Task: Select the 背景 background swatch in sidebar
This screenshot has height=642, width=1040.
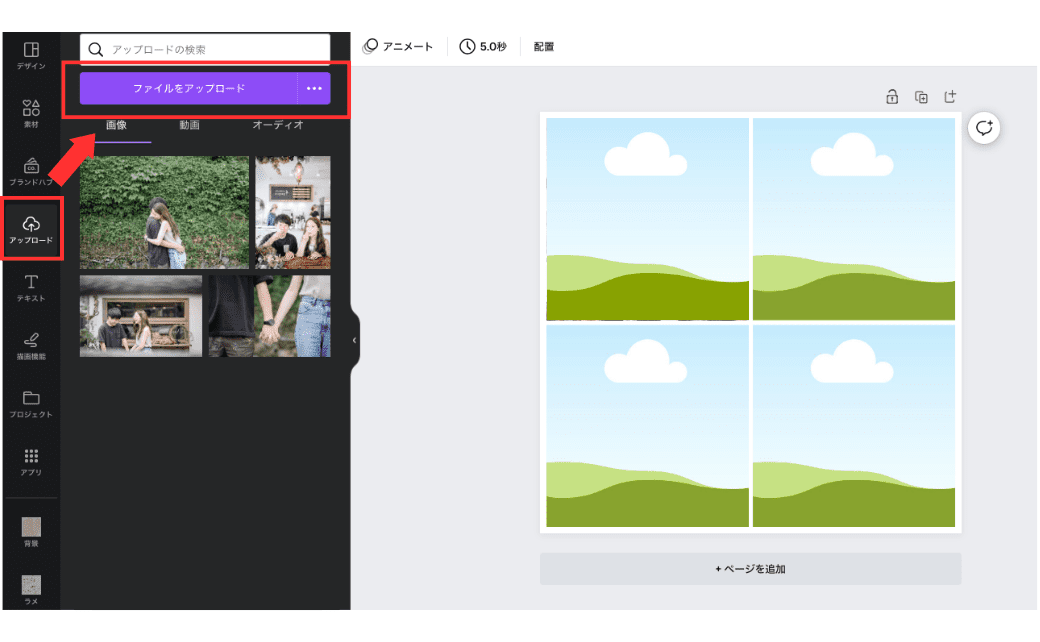Action: tap(31, 532)
